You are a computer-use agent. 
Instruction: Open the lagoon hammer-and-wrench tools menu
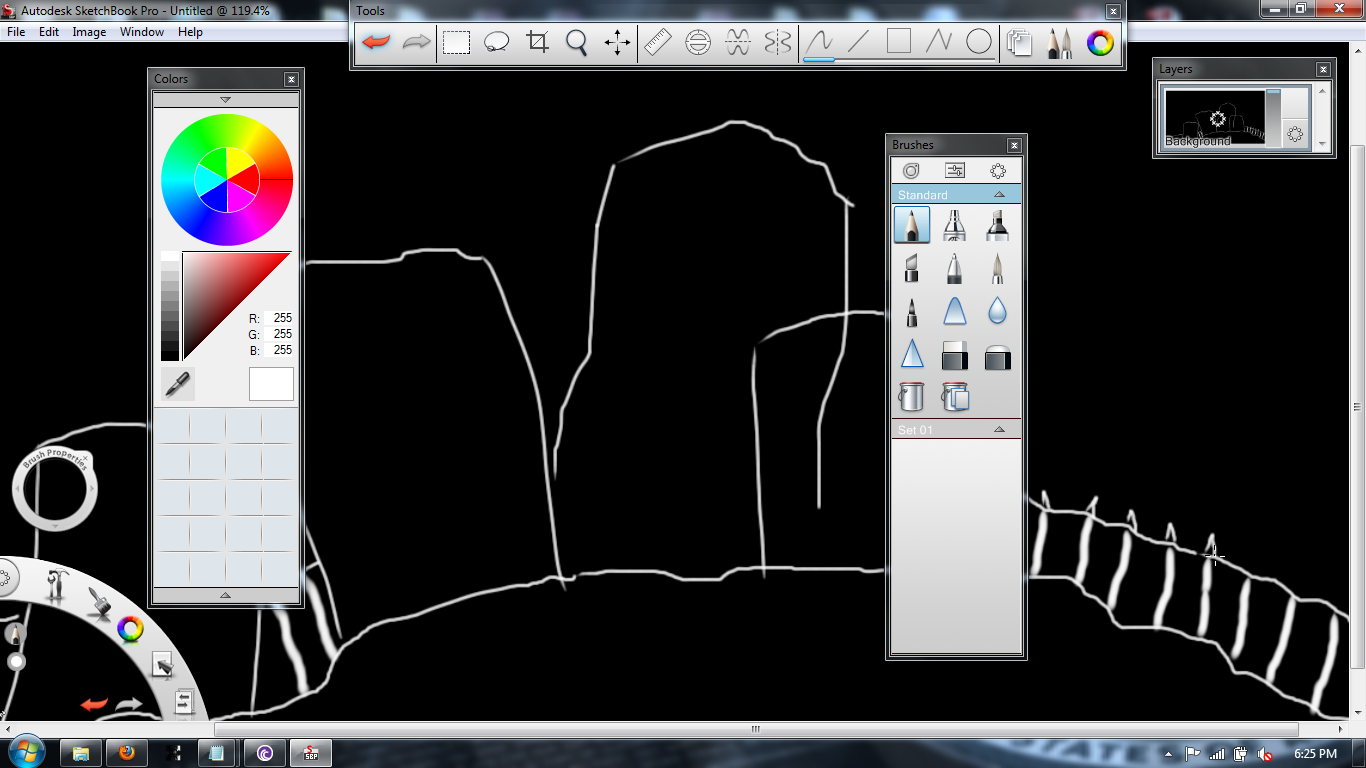tap(56, 583)
